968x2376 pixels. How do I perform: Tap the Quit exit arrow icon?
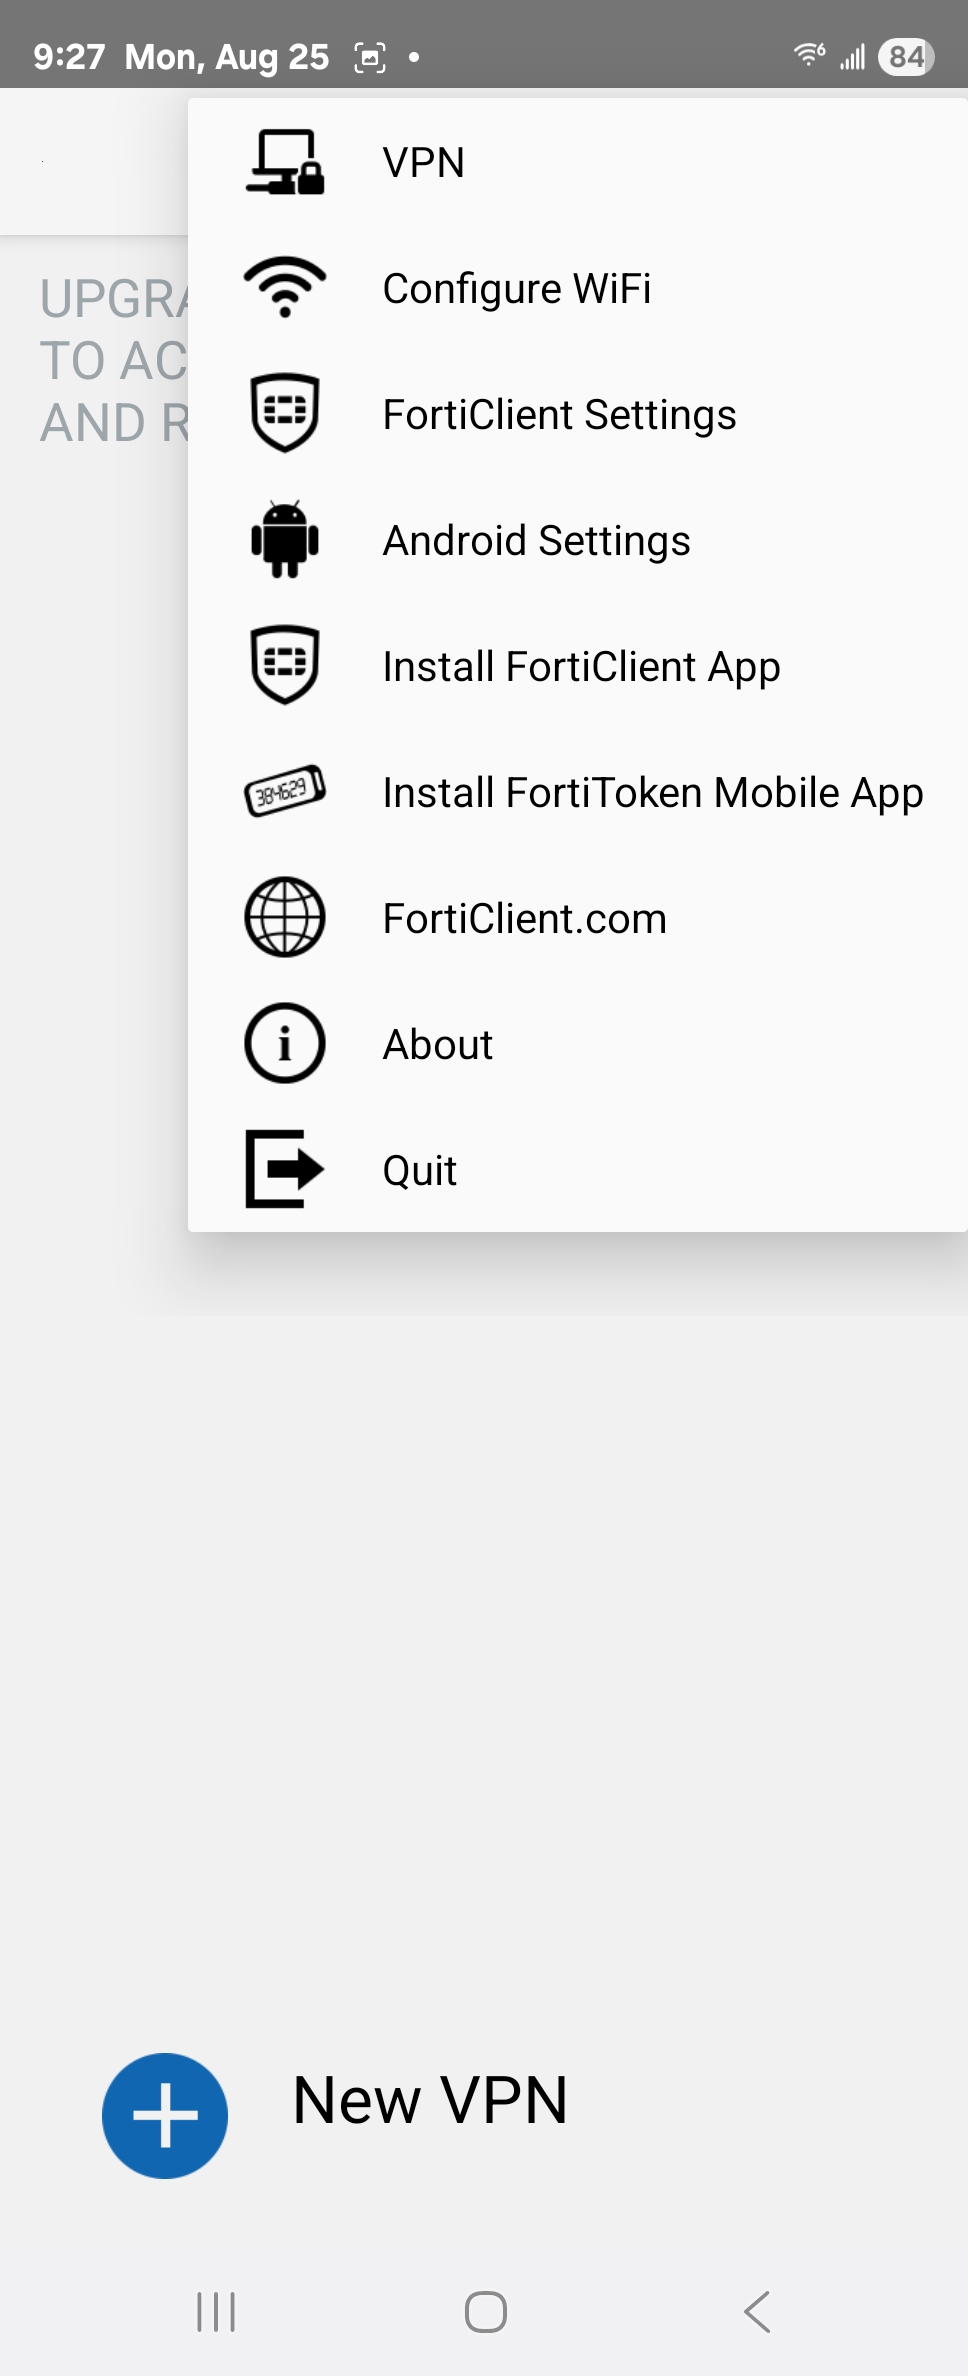click(x=285, y=1169)
